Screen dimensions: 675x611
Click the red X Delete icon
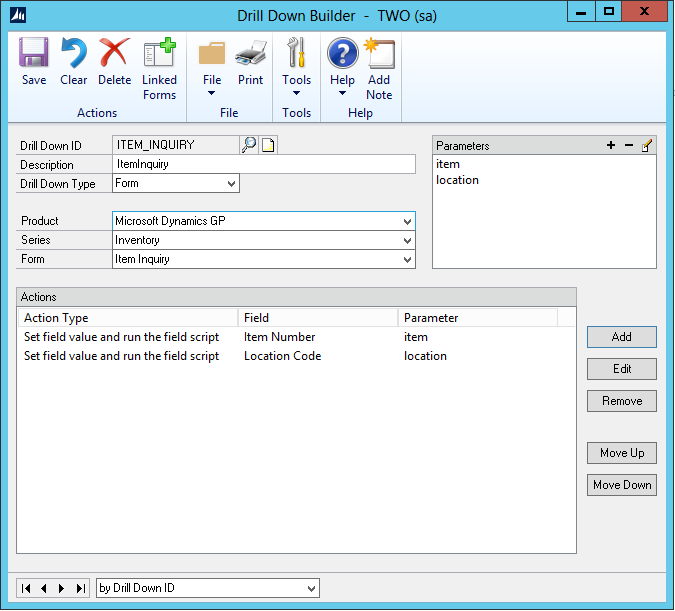(x=114, y=52)
